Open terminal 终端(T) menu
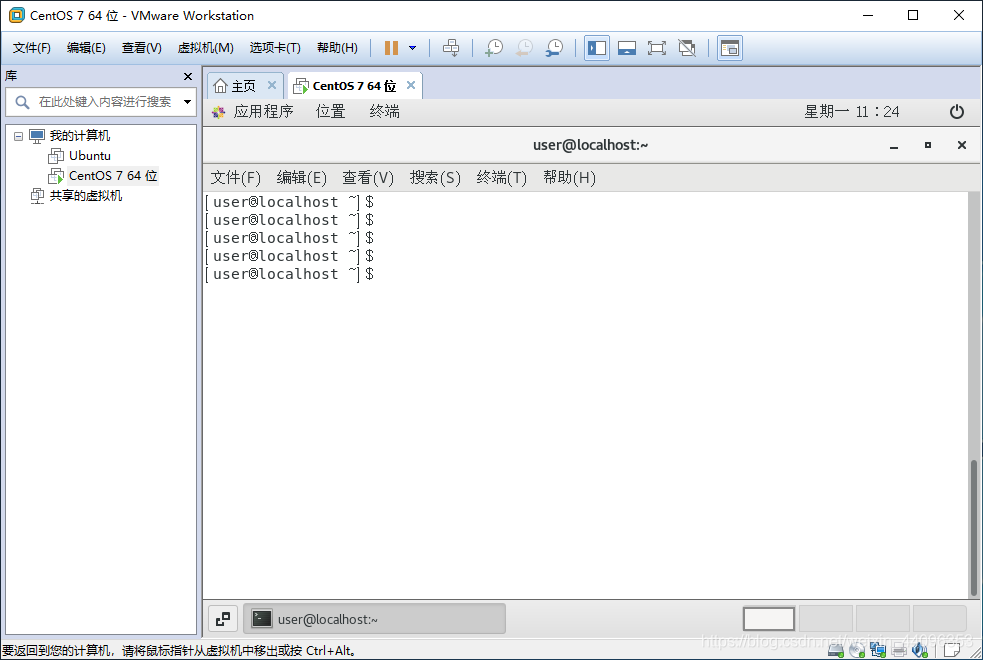 [x=502, y=178]
